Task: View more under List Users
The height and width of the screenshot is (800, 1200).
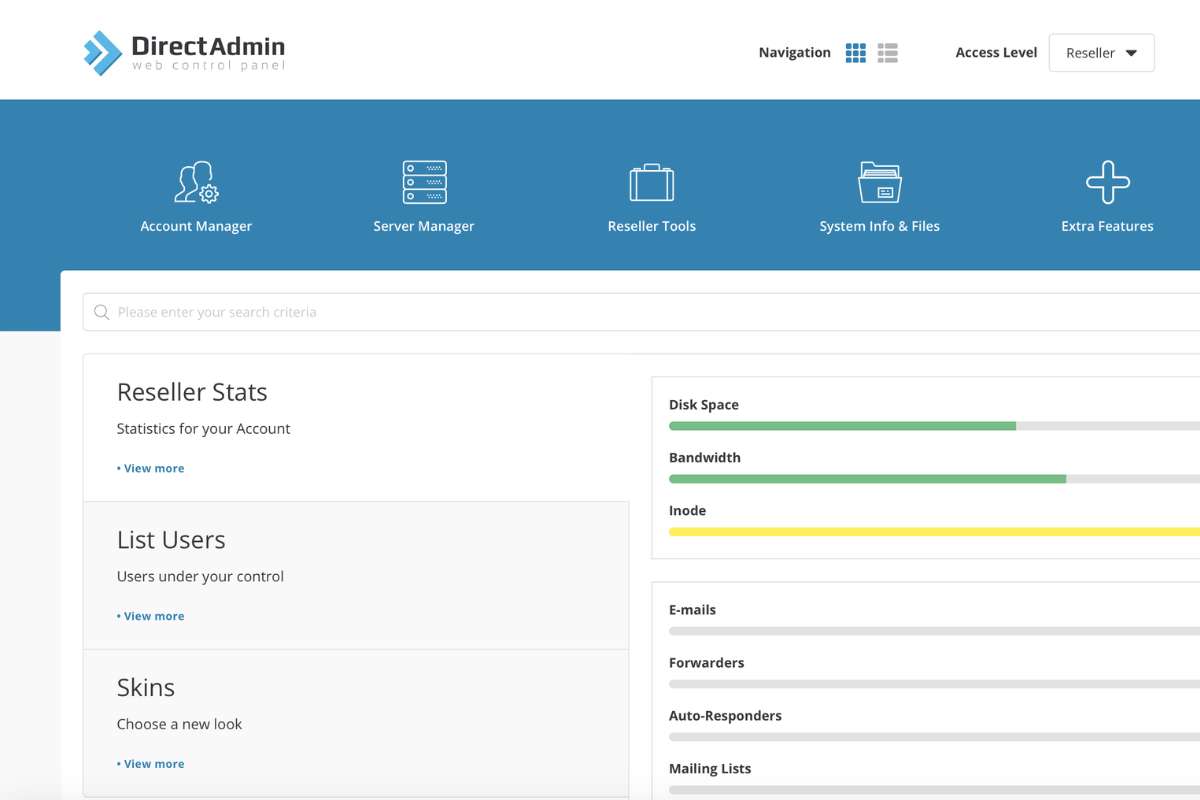Action: [151, 615]
